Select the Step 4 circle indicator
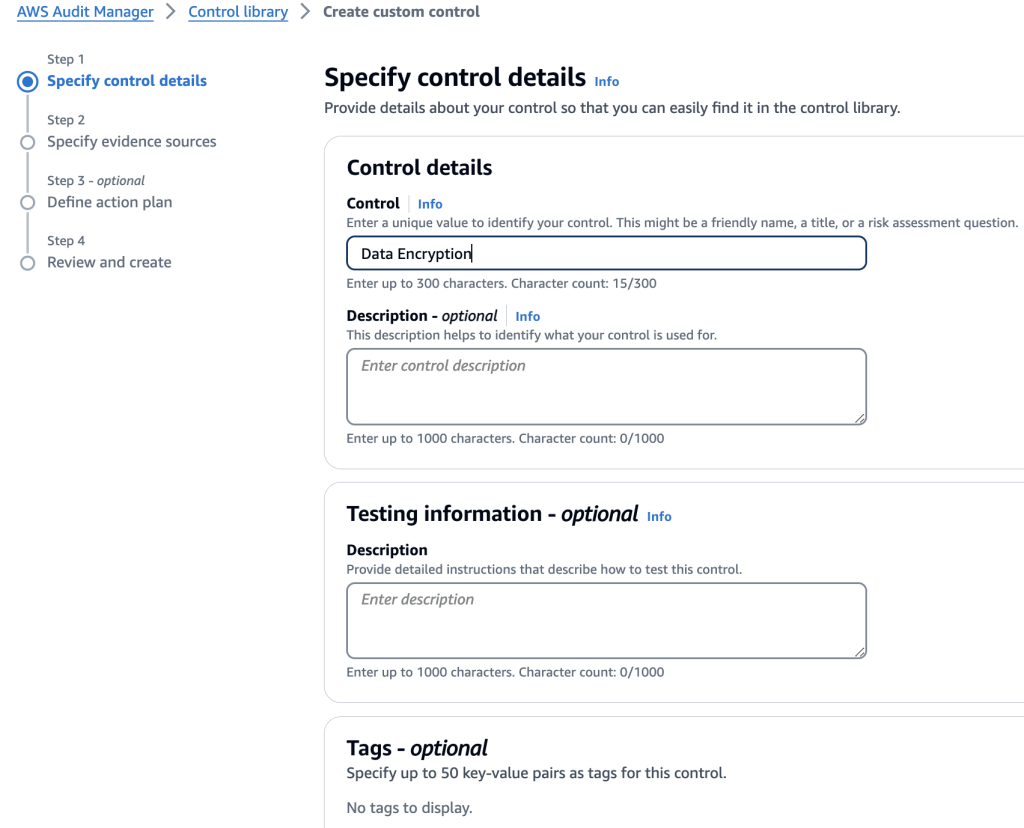1024x828 pixels. (x=28, y=263)
